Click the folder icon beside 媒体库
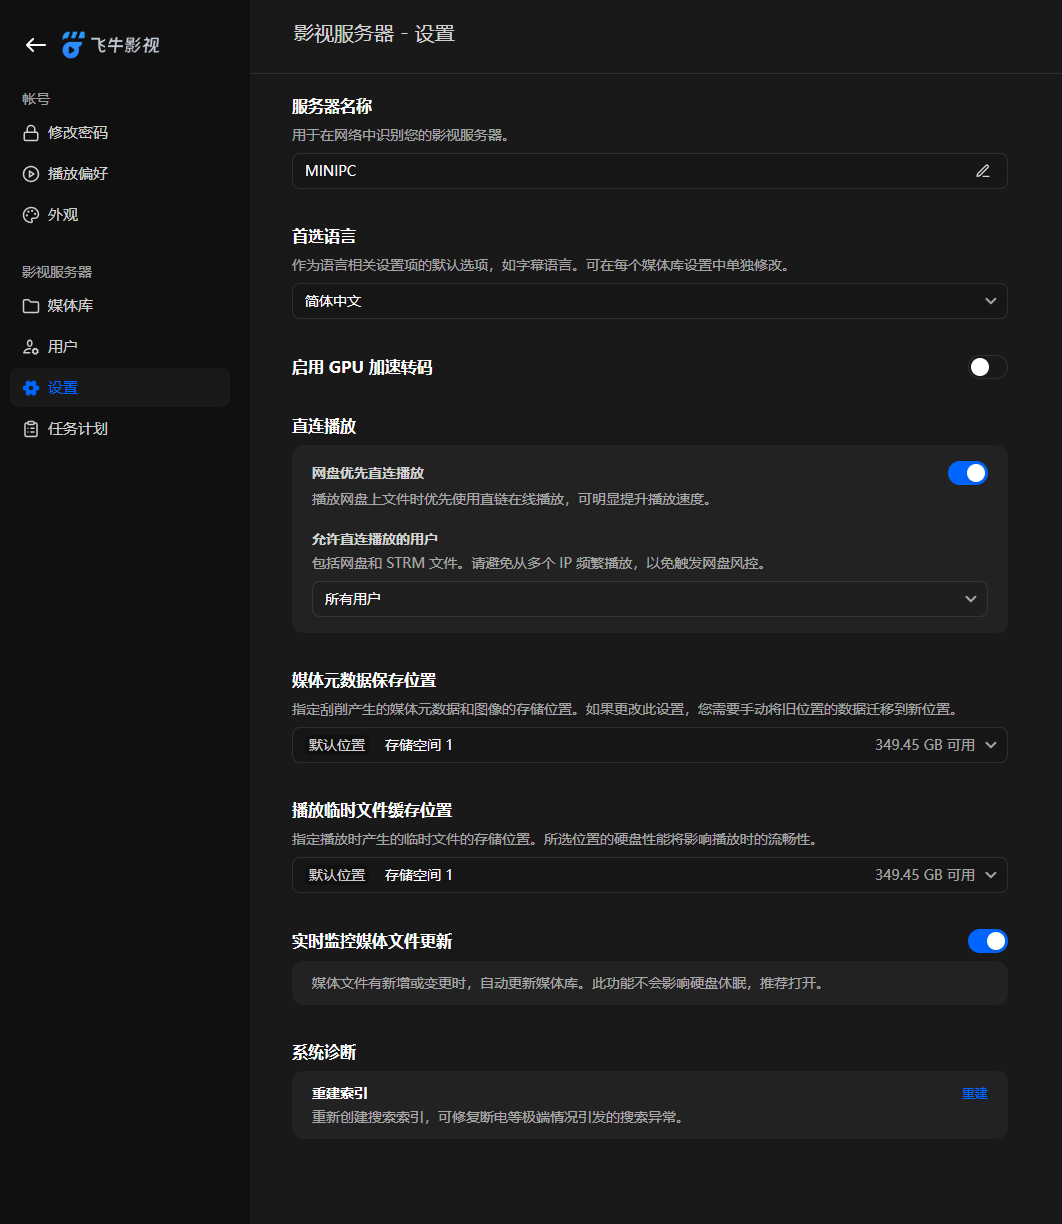The height and width of the screenshot is (1224, 1062). 31,306
